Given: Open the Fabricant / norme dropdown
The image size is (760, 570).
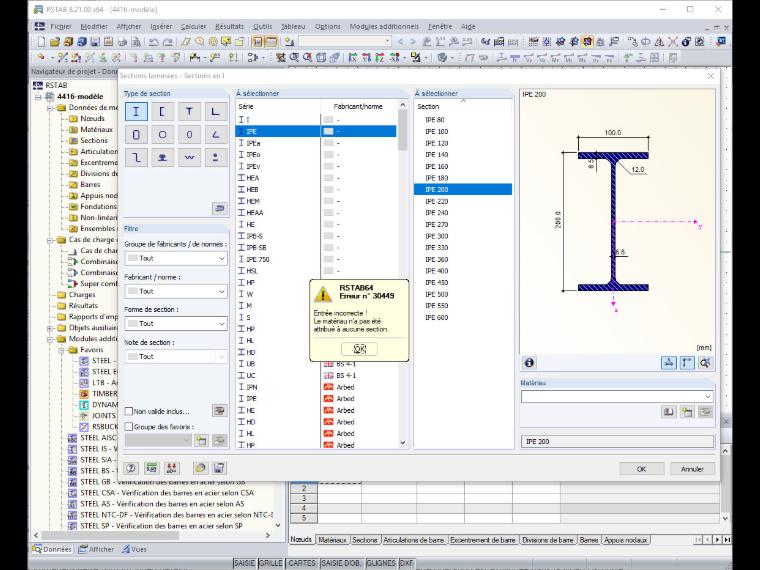Looking at the screenshot, I should [176, 291].
